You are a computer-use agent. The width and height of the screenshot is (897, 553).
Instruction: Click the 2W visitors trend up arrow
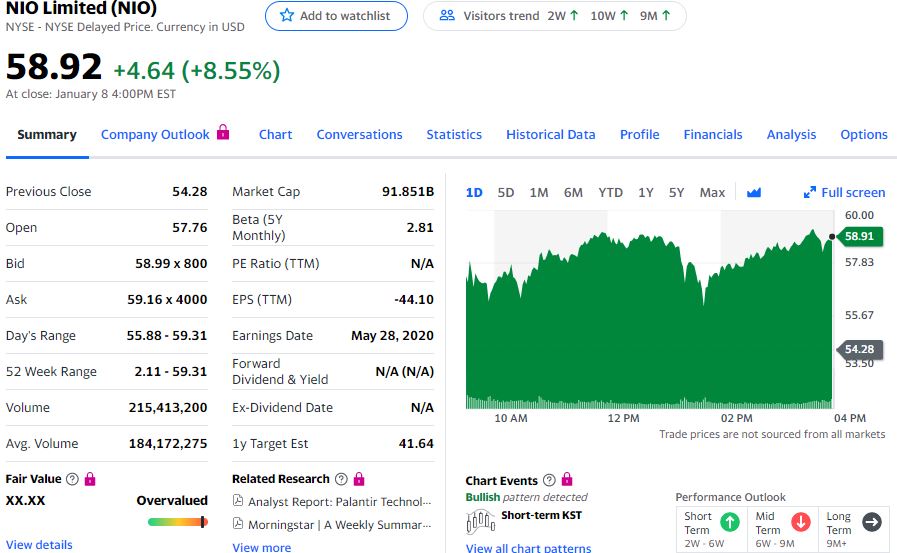pos(574,15)
